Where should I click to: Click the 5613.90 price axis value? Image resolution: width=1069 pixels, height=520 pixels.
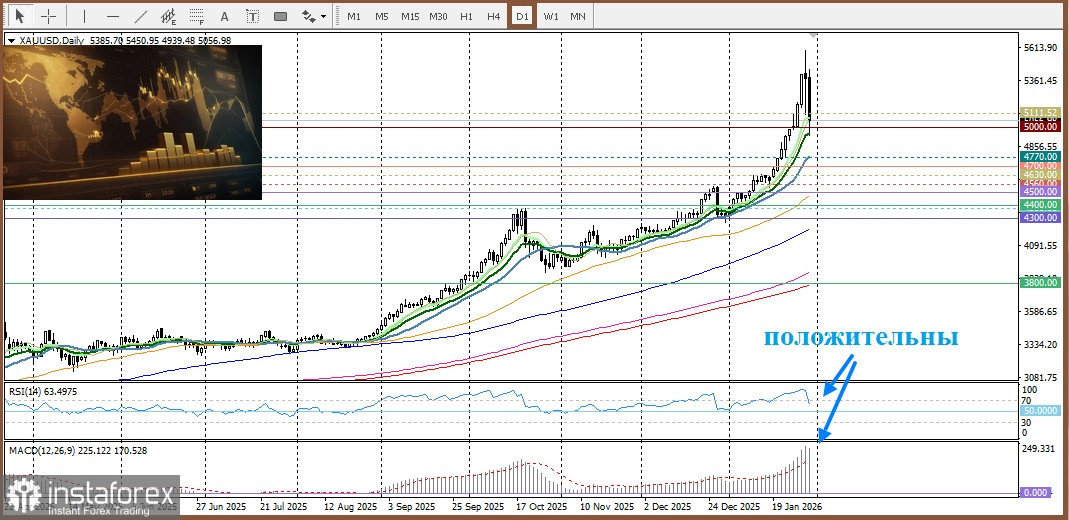click(x=1040, y=47)
